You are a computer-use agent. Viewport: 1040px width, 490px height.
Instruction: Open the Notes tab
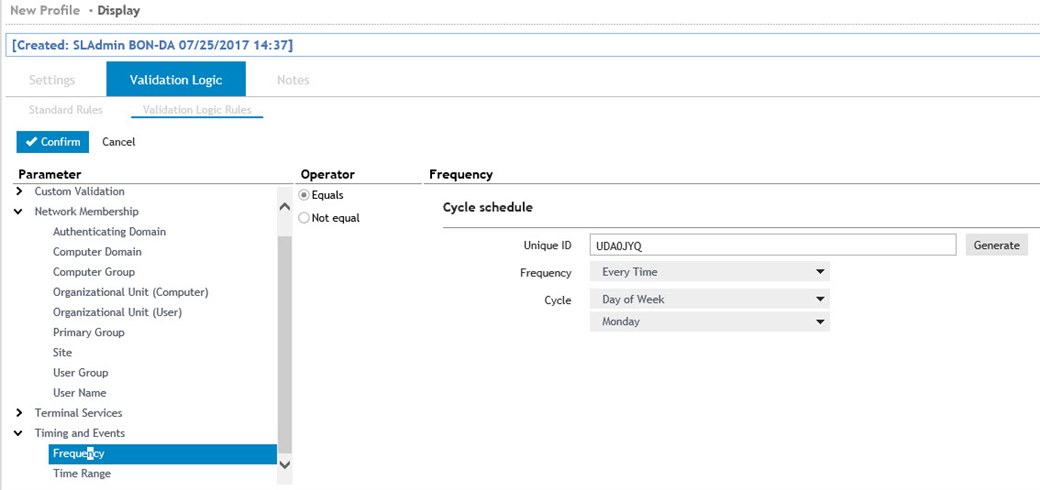coord(293,80)
